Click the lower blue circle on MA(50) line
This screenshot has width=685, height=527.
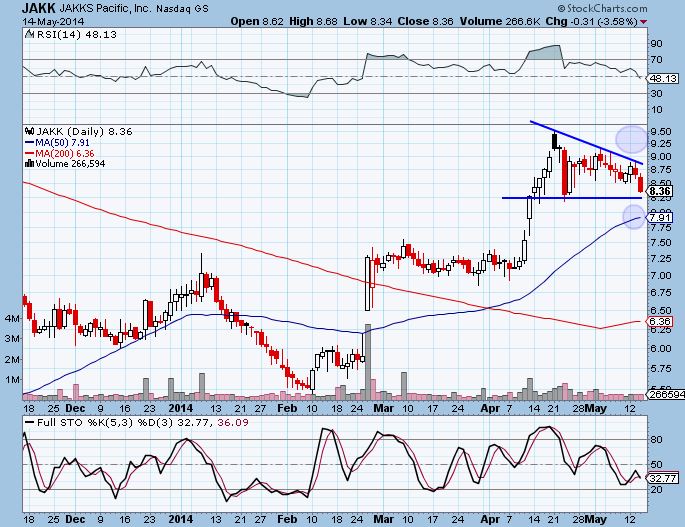(633, 215)
